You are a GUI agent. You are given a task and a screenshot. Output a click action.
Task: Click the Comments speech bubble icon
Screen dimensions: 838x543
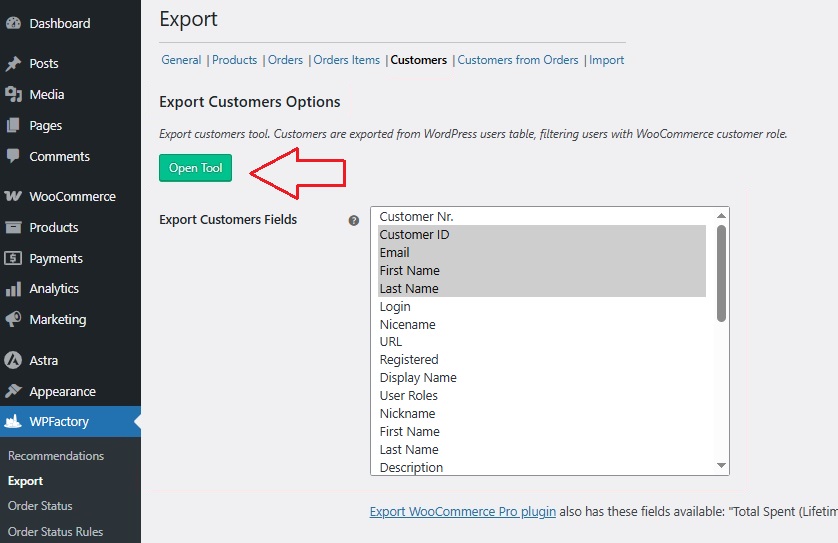[13, 156]
